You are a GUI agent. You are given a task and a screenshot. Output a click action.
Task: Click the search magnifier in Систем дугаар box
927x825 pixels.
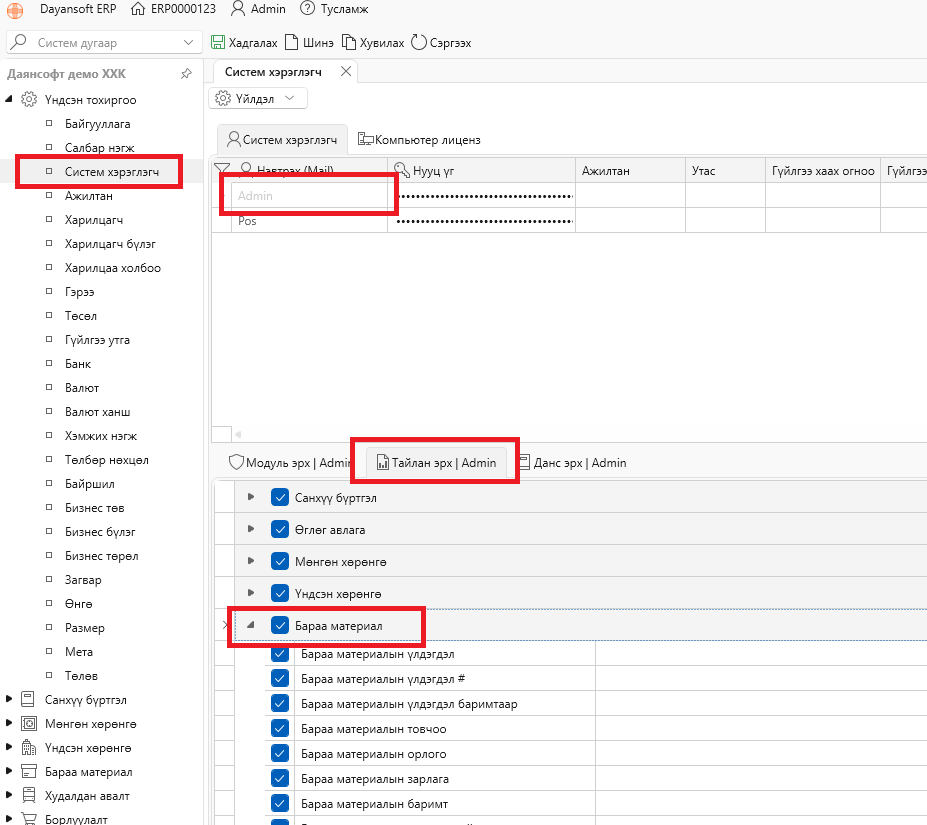(19, 41)
